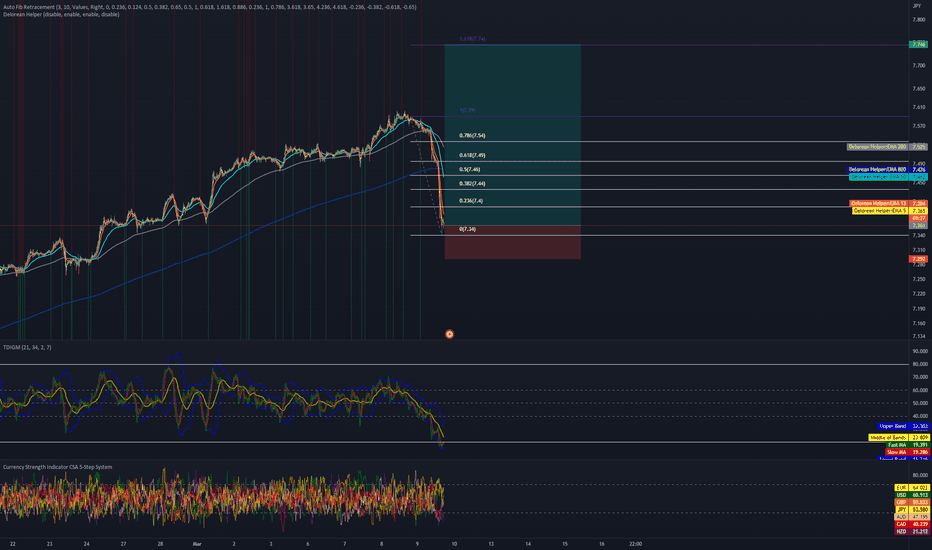Click the Slow MA red label
This screenshot has height=550, width=932.
click(897, 452)
